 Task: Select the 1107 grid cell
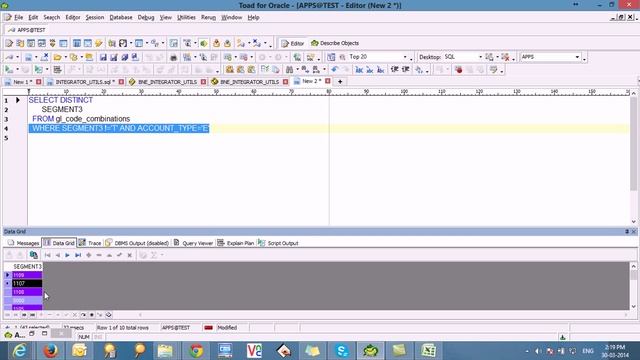27,283
